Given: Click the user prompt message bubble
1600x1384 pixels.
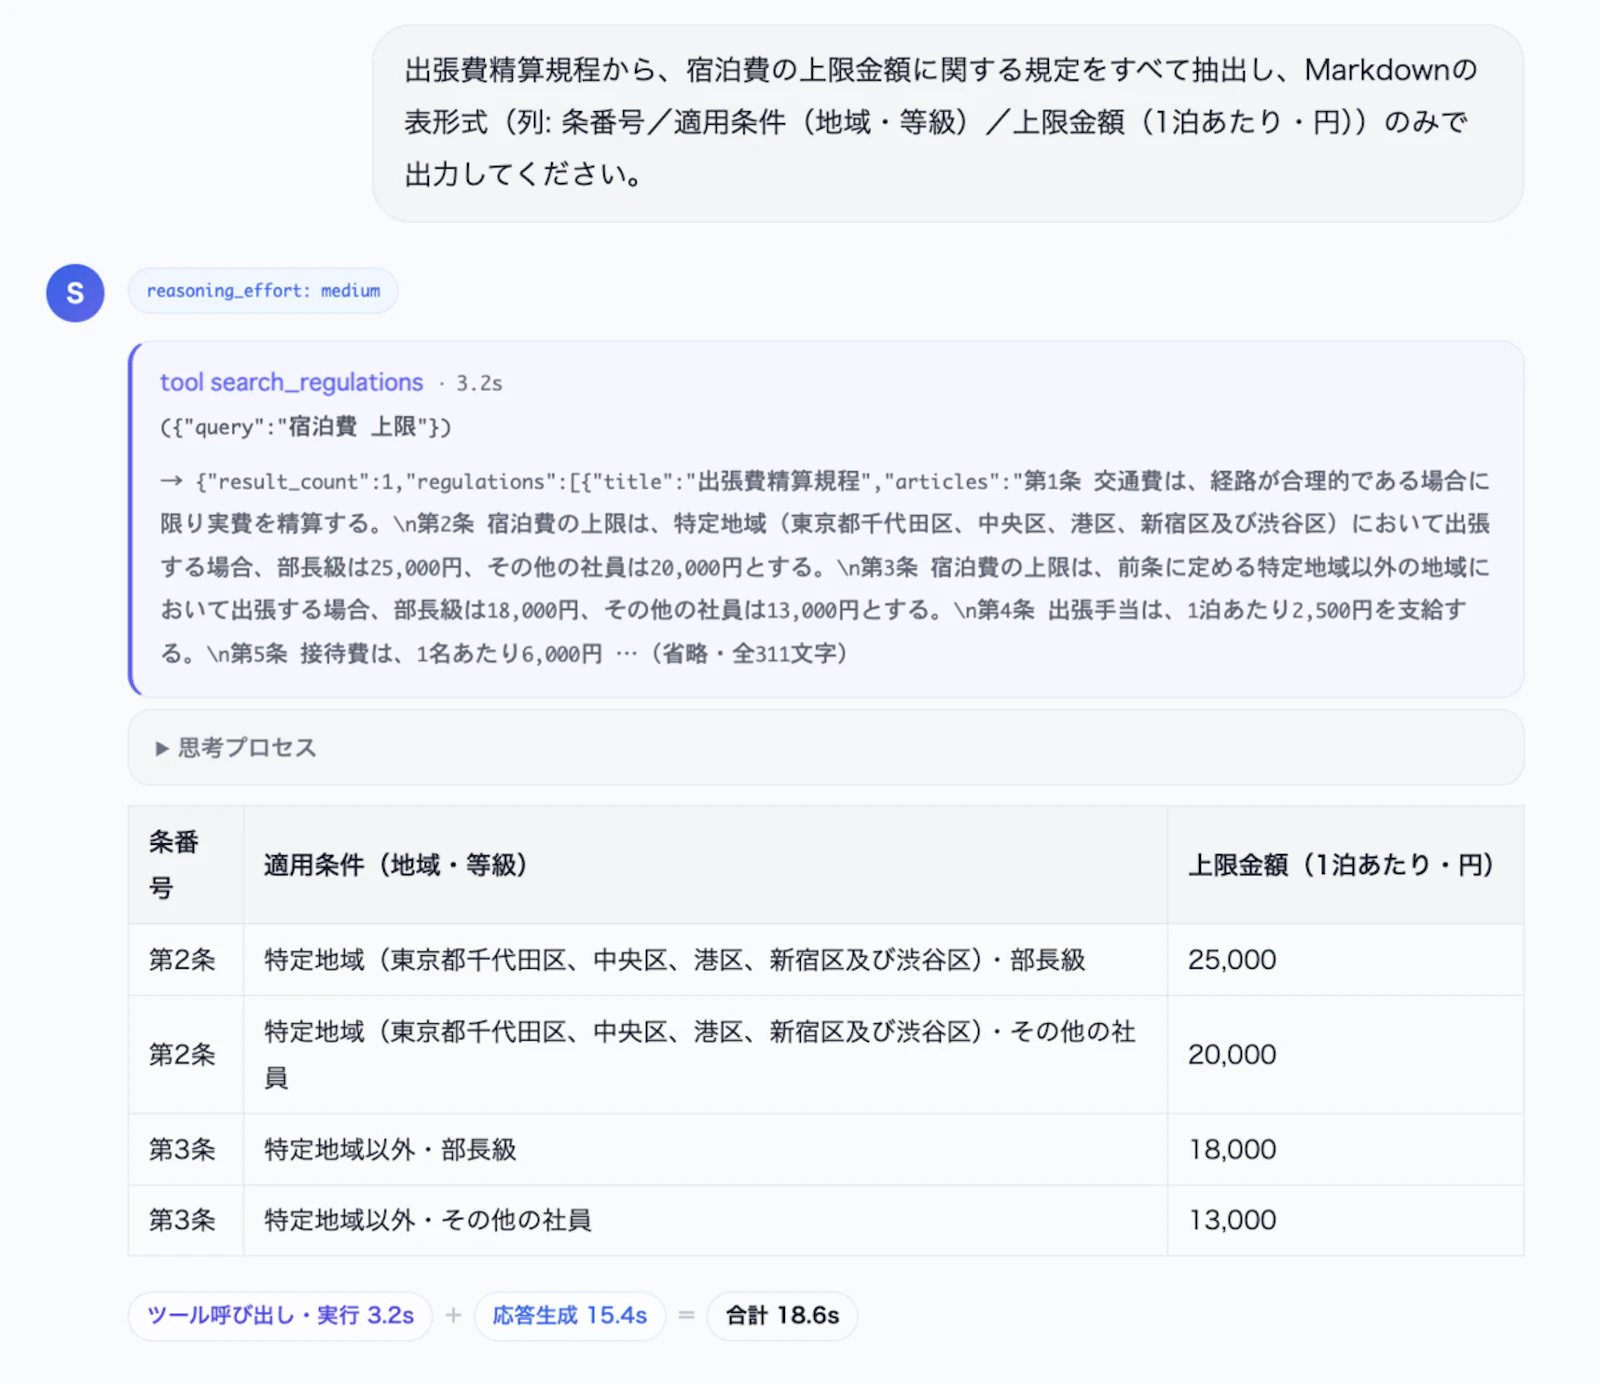Looking at the screenshot, I should tap(948, 123).
